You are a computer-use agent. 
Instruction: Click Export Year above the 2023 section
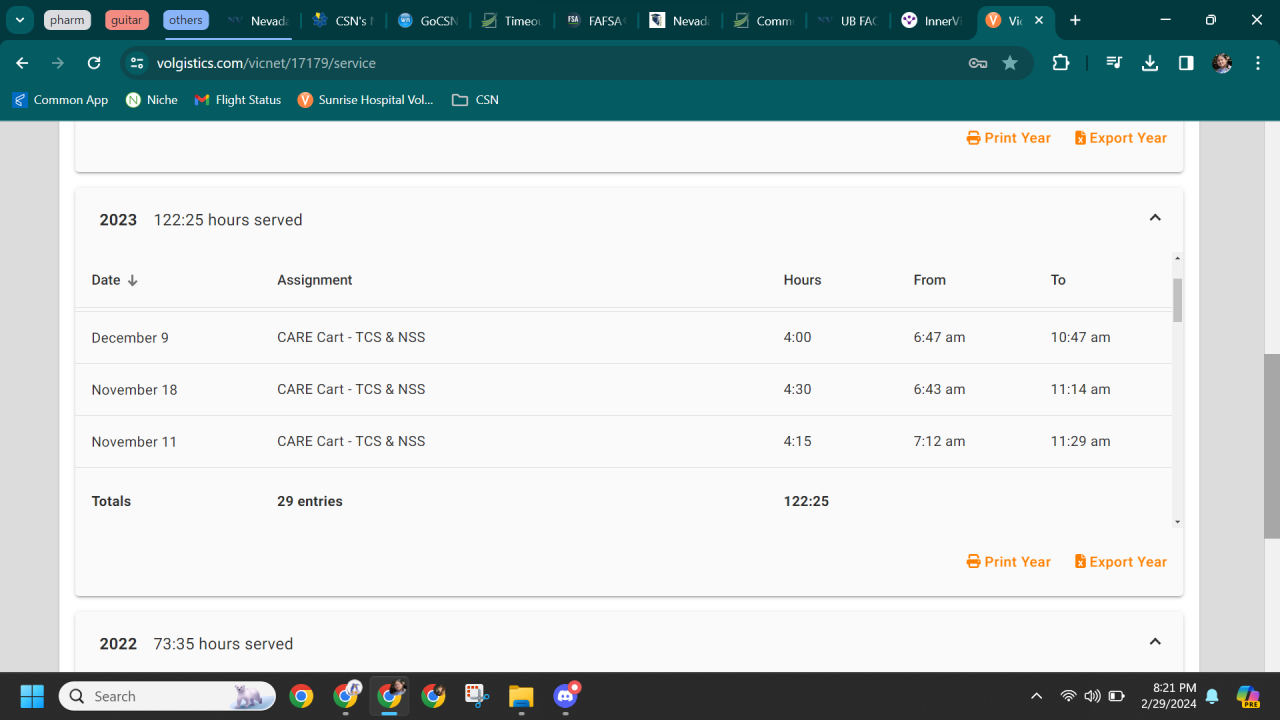pyautogui.click(x=1121, y=138)
